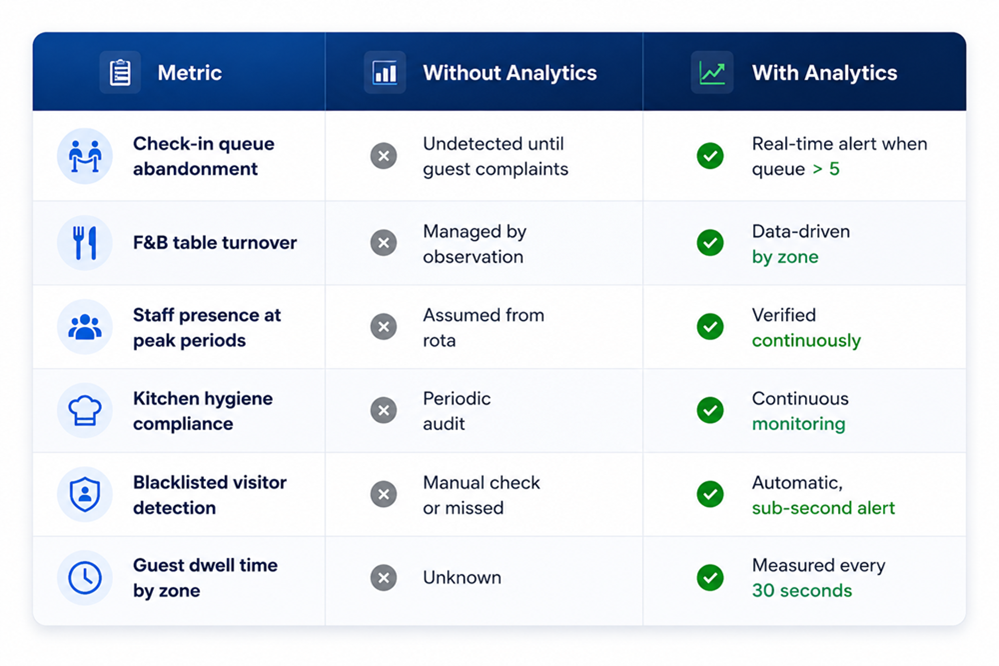Click 'Assumed from rota' cell
The width and height of the screenshot is (999, 666).
(484, 328)
